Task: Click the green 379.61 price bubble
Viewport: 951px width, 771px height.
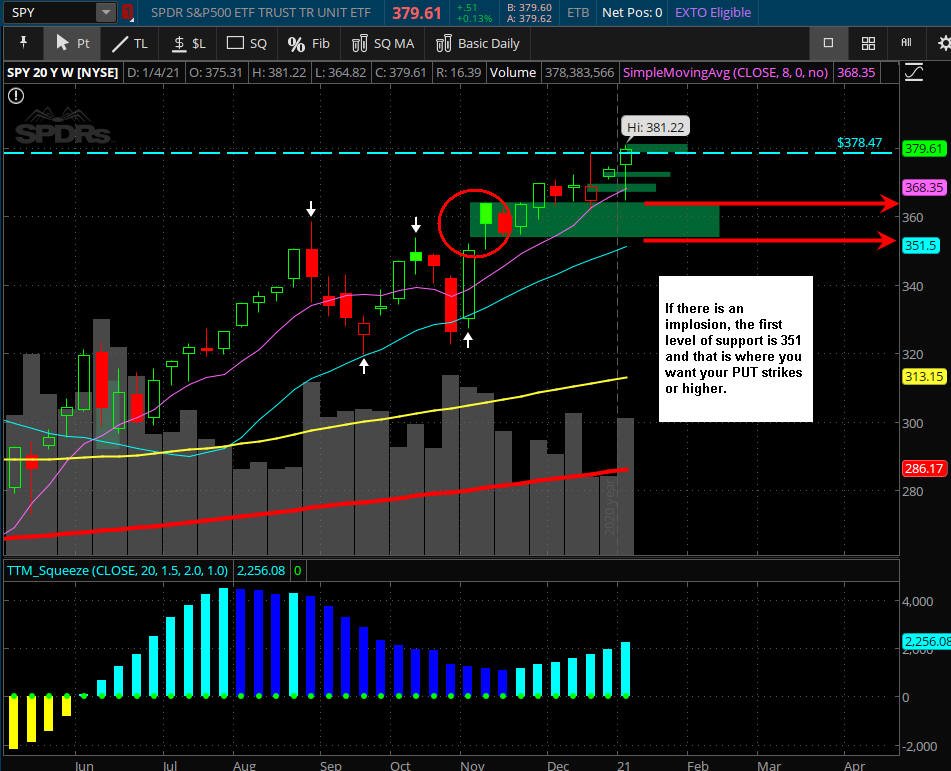Action: pyautogui.click(x=923, y=149)
